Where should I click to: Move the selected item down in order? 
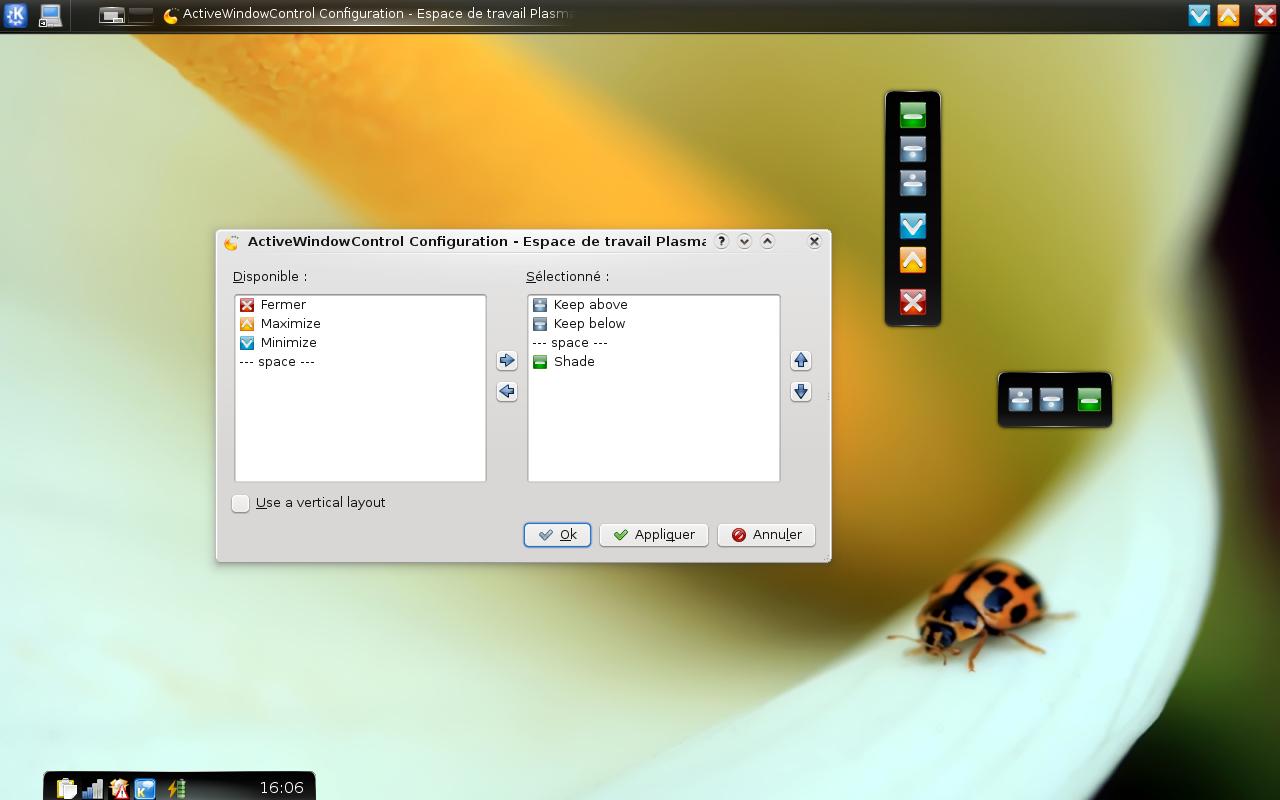800,391
